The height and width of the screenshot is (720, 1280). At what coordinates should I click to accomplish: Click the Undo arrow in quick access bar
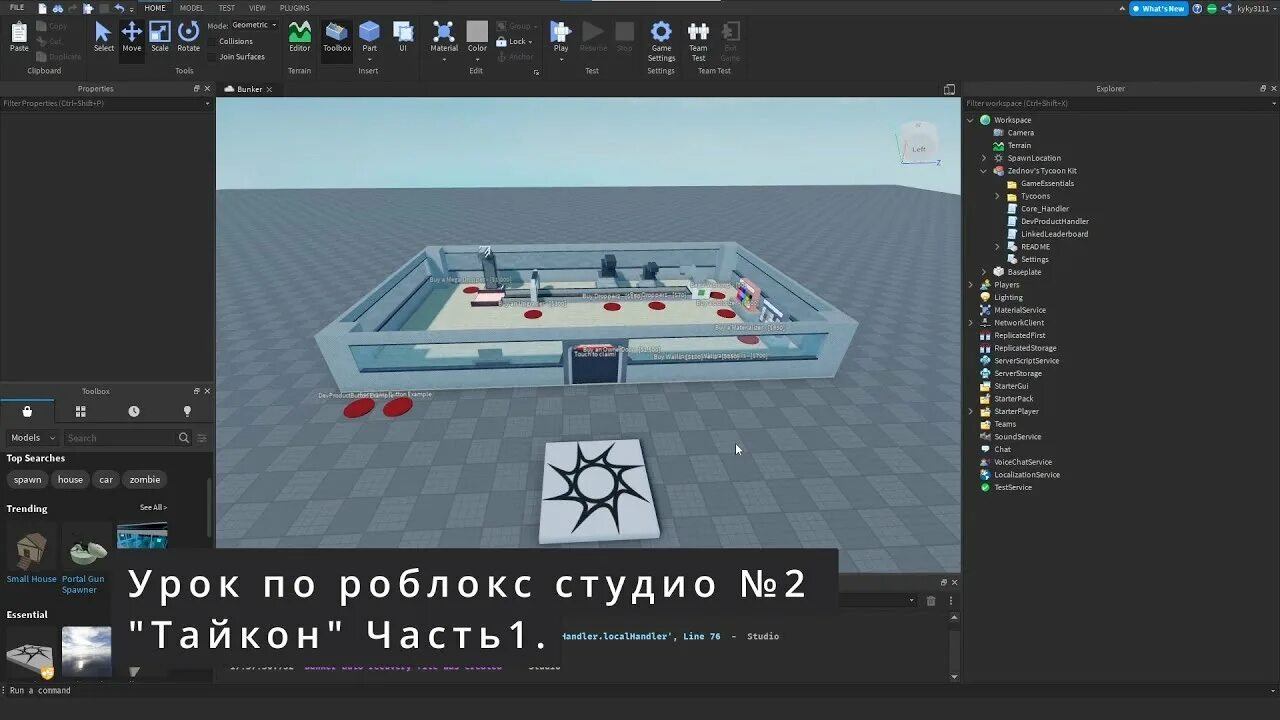click(119, 8)
